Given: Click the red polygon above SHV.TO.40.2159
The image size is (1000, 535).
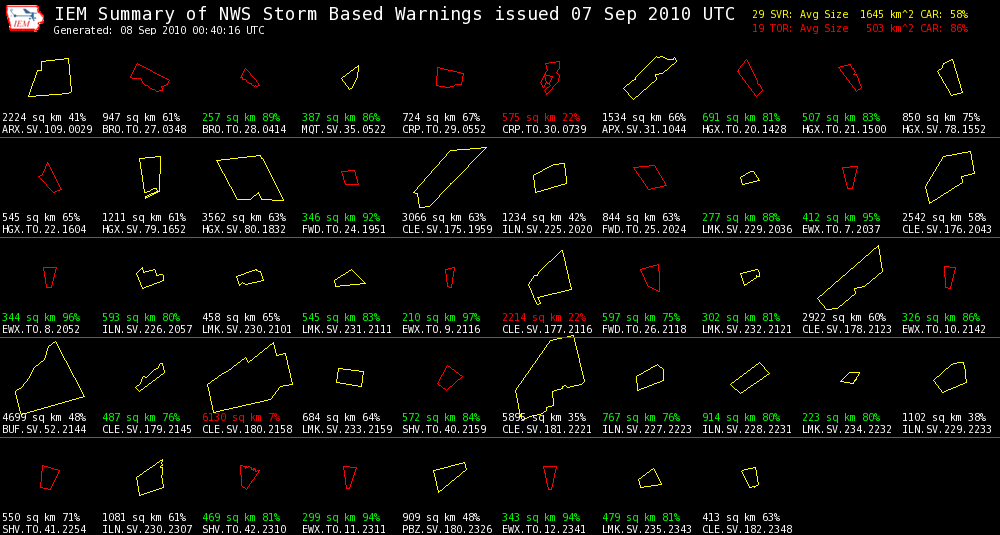Looking at the screenshot, I should [450, 377].
